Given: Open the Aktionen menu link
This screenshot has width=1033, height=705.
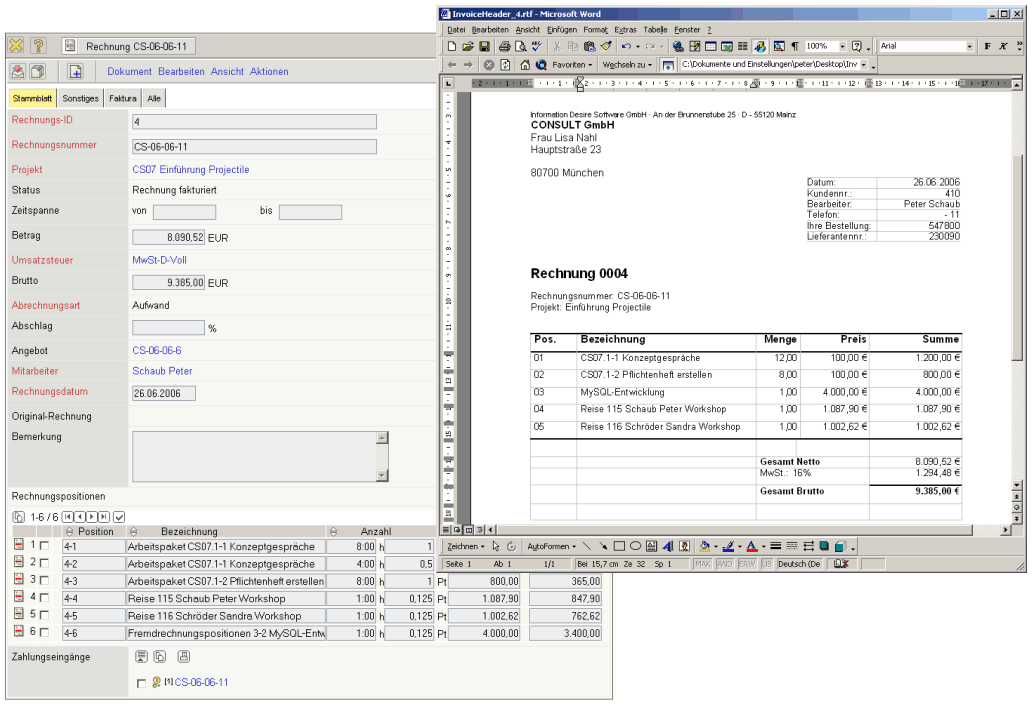Looking at the screenshot, I should point(269,71).
